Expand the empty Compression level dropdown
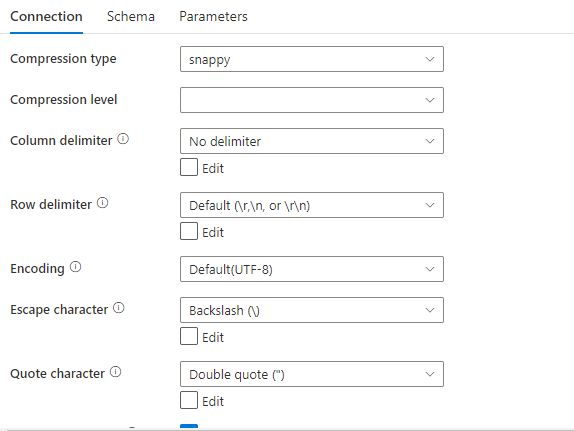The height and width of the screenshot is (431, 574). (312, 100)
